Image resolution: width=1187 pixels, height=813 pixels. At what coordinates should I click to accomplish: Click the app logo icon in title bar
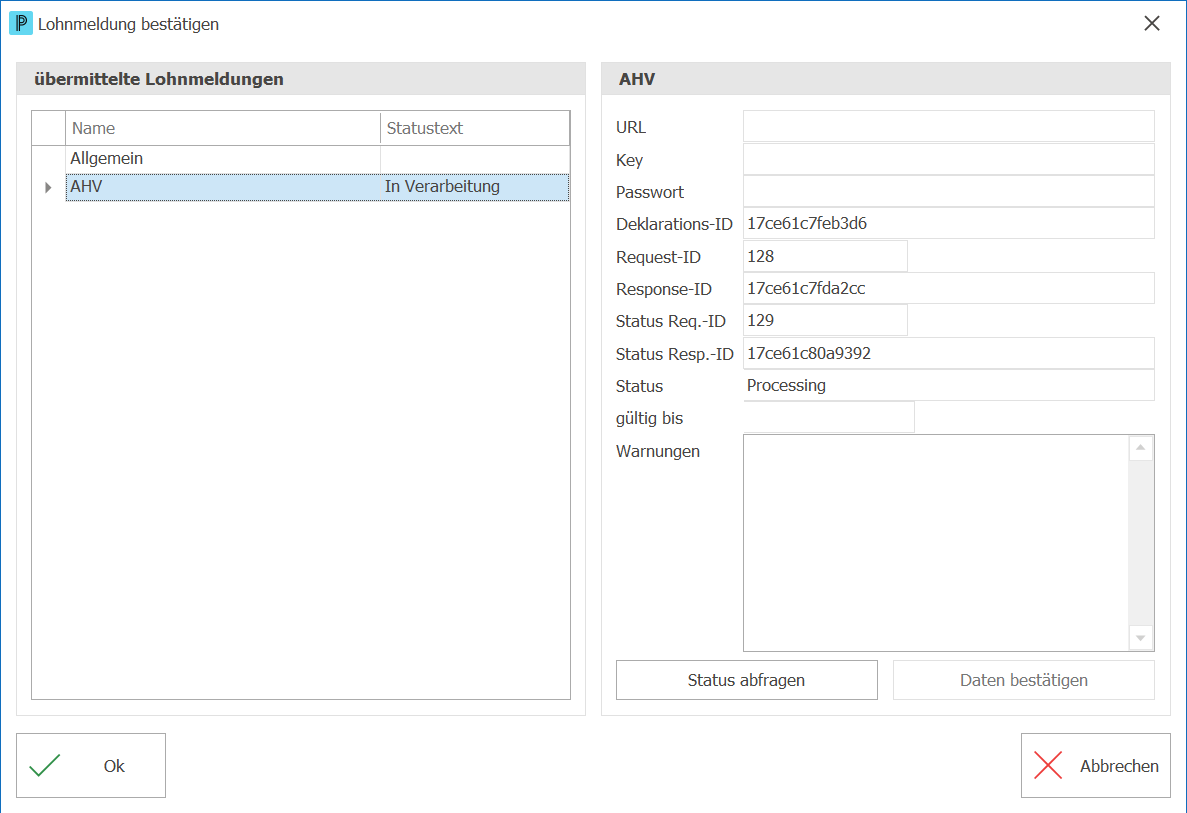pos(20,23)
